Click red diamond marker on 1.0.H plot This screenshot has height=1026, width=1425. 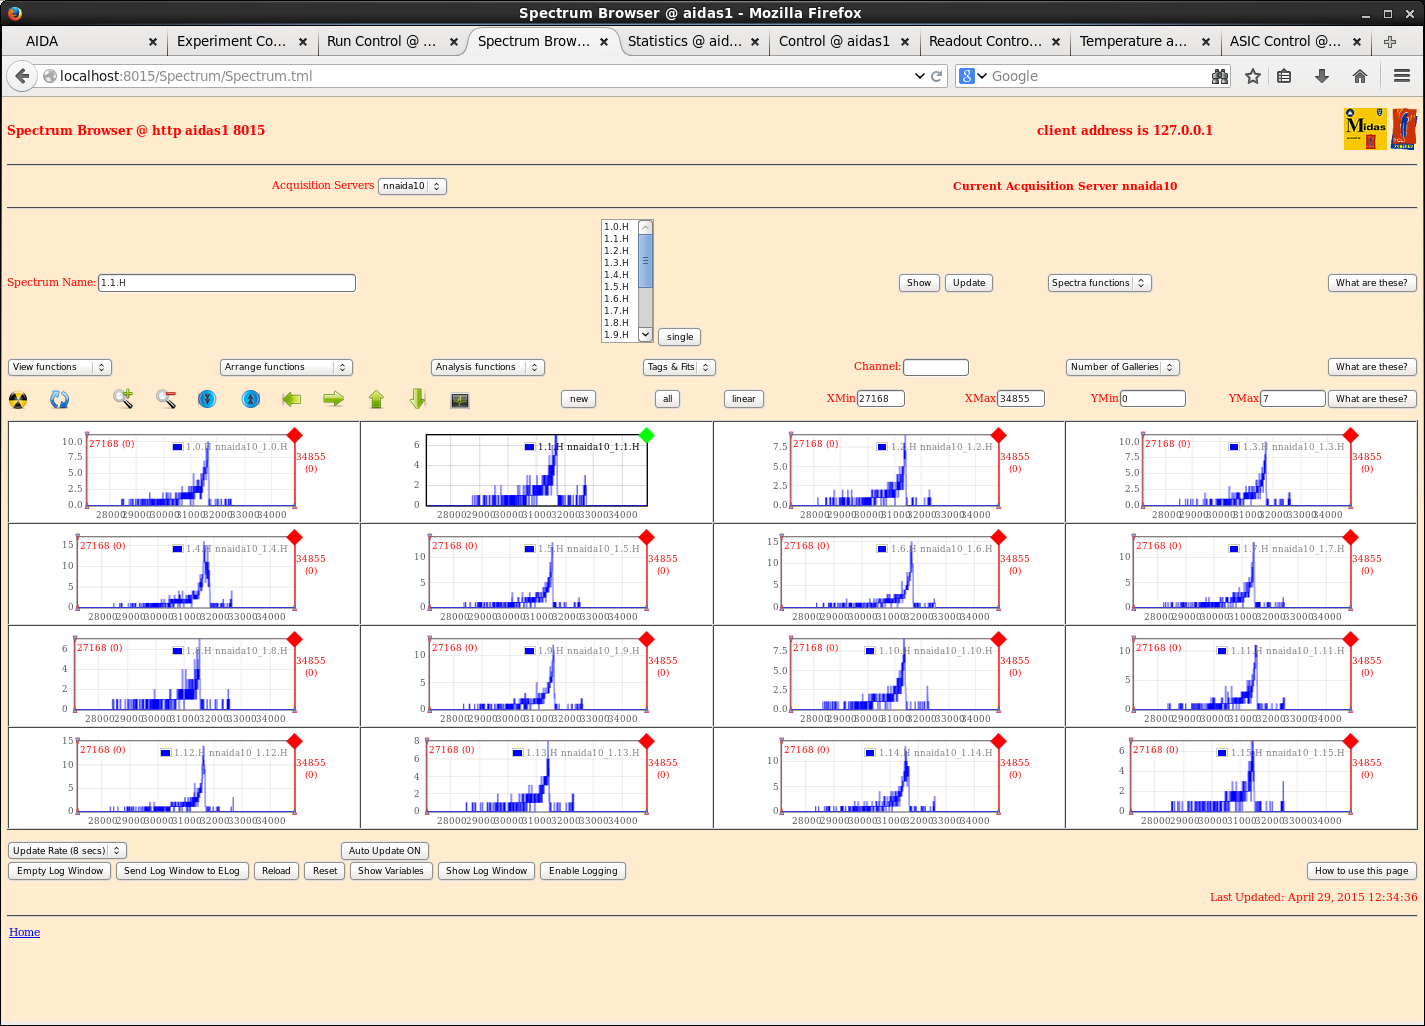coord(294,435)
